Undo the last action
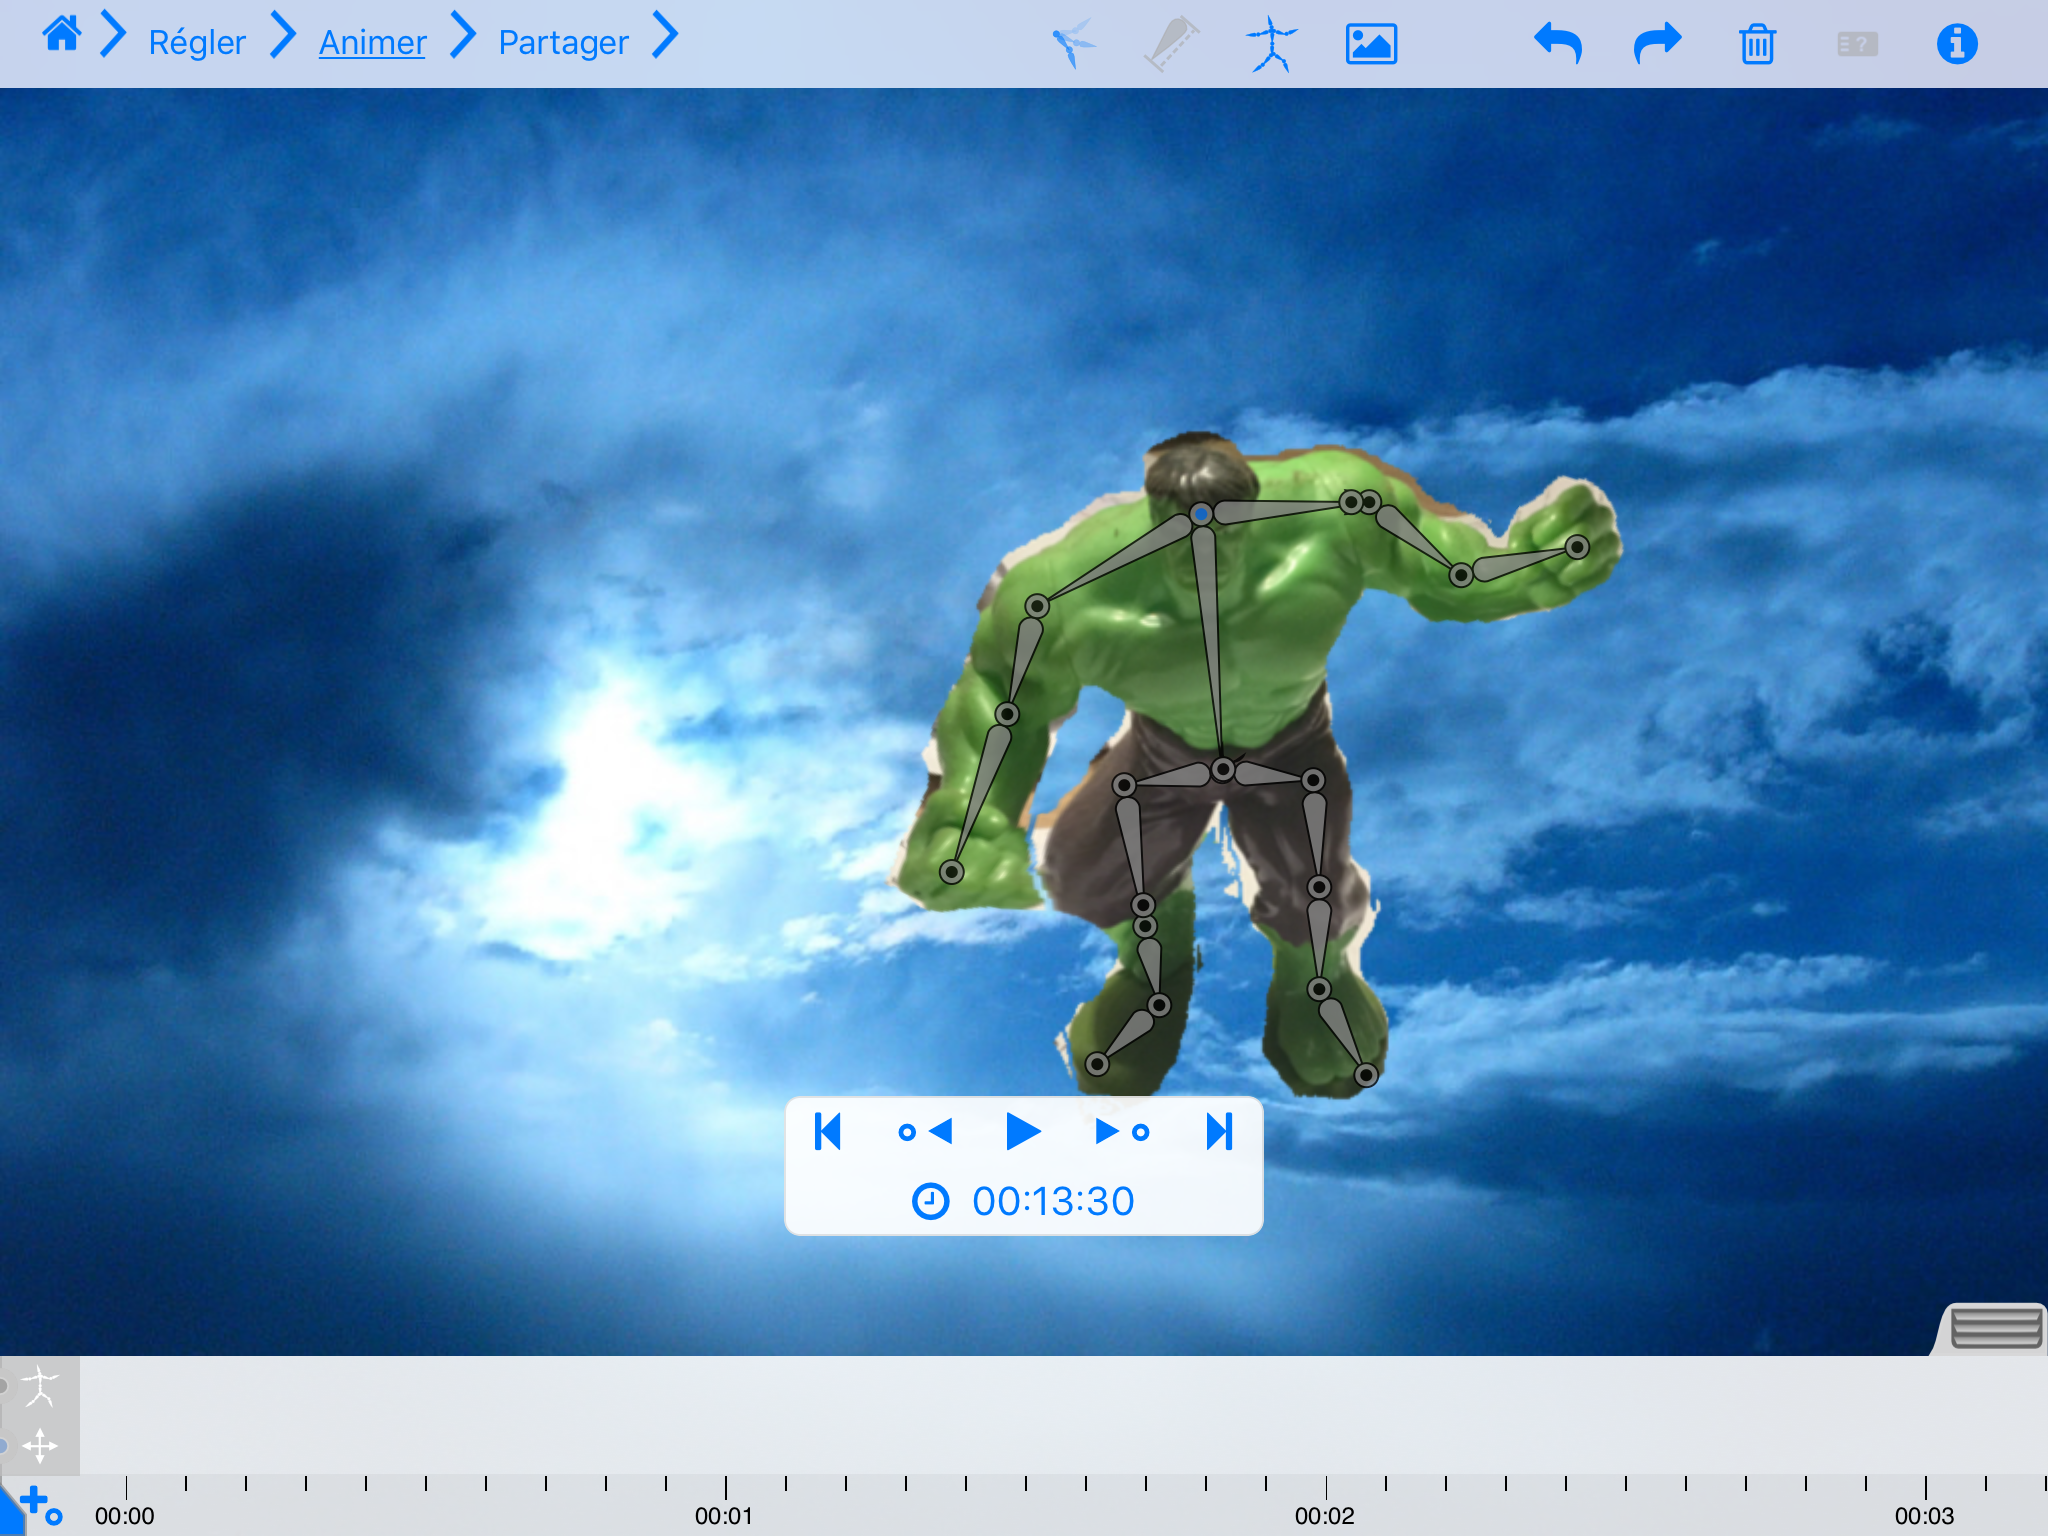Viewport: 2048px width, 1536px height. click(x=1558, y=43)
